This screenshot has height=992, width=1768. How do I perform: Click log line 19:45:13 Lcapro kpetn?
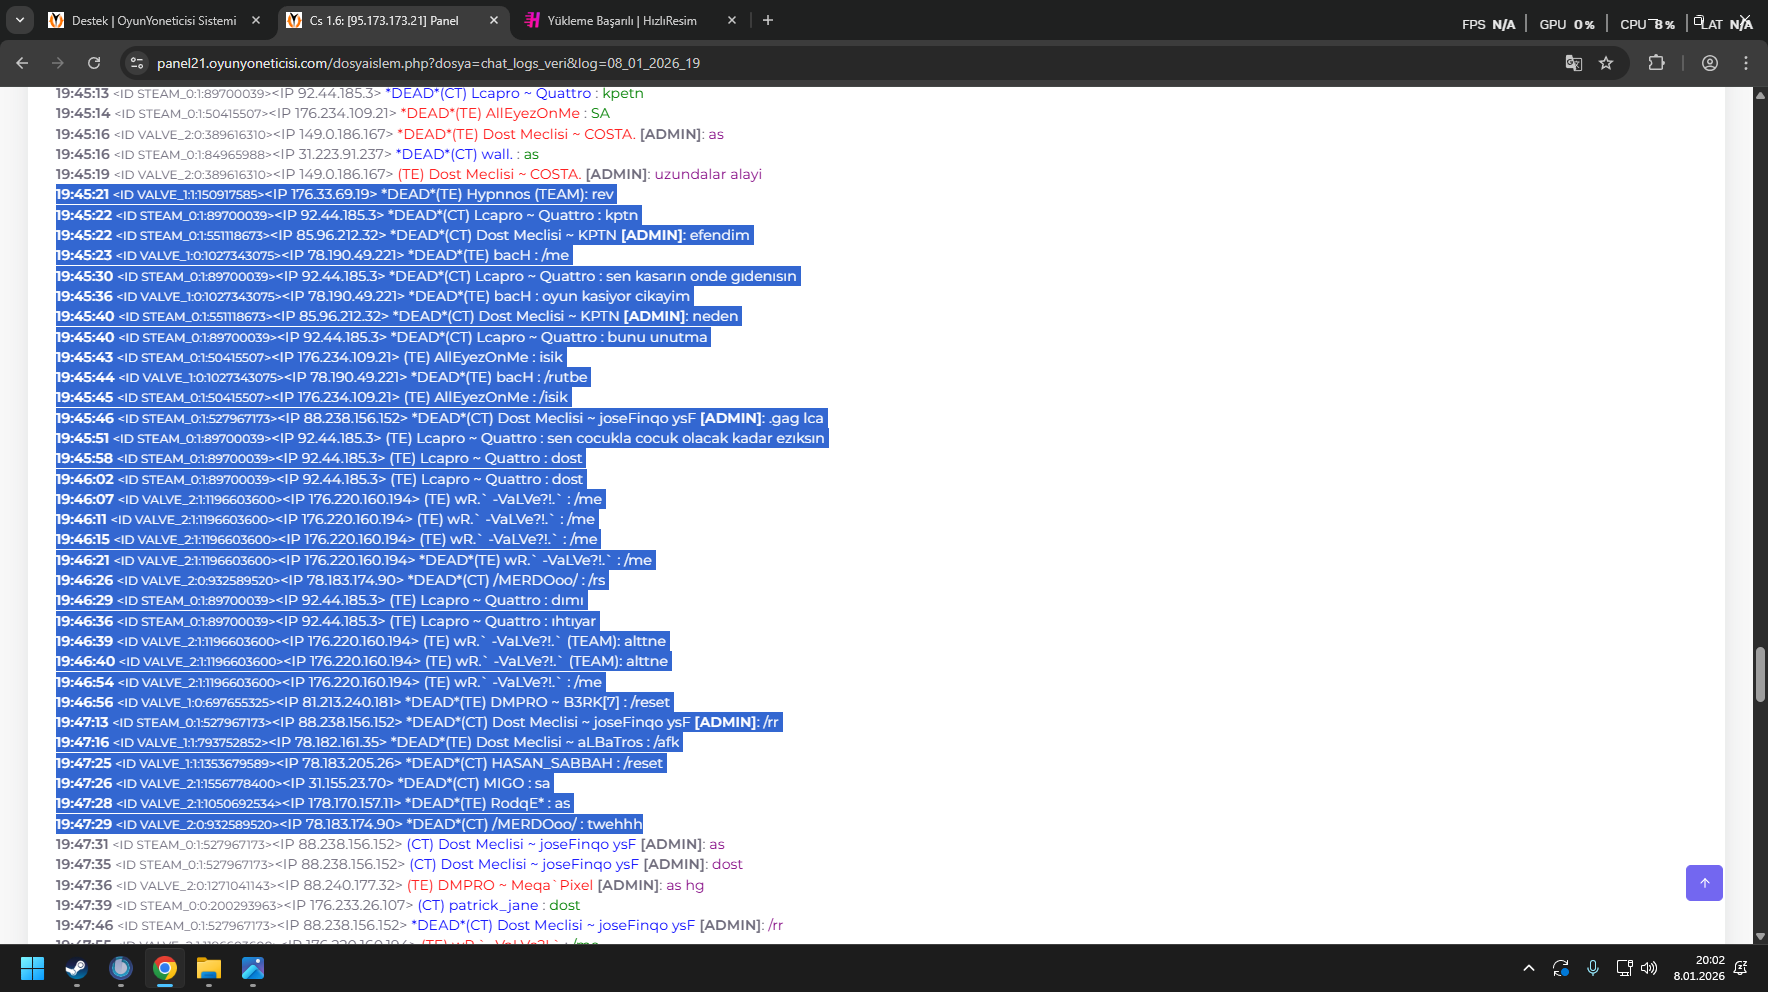[x=350, y=93]
